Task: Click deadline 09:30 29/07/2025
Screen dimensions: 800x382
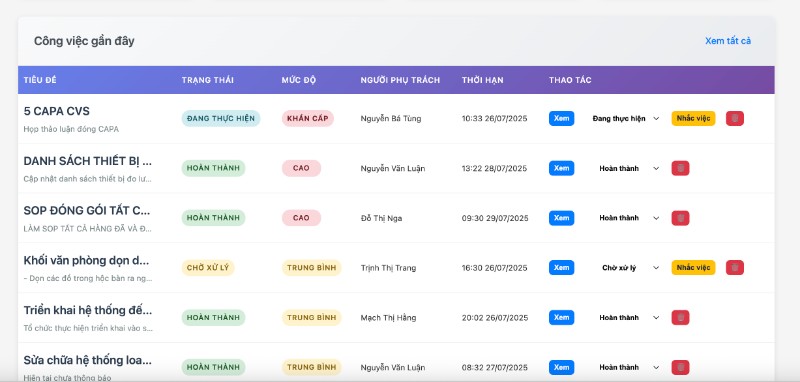Action: tap(495, 218)
